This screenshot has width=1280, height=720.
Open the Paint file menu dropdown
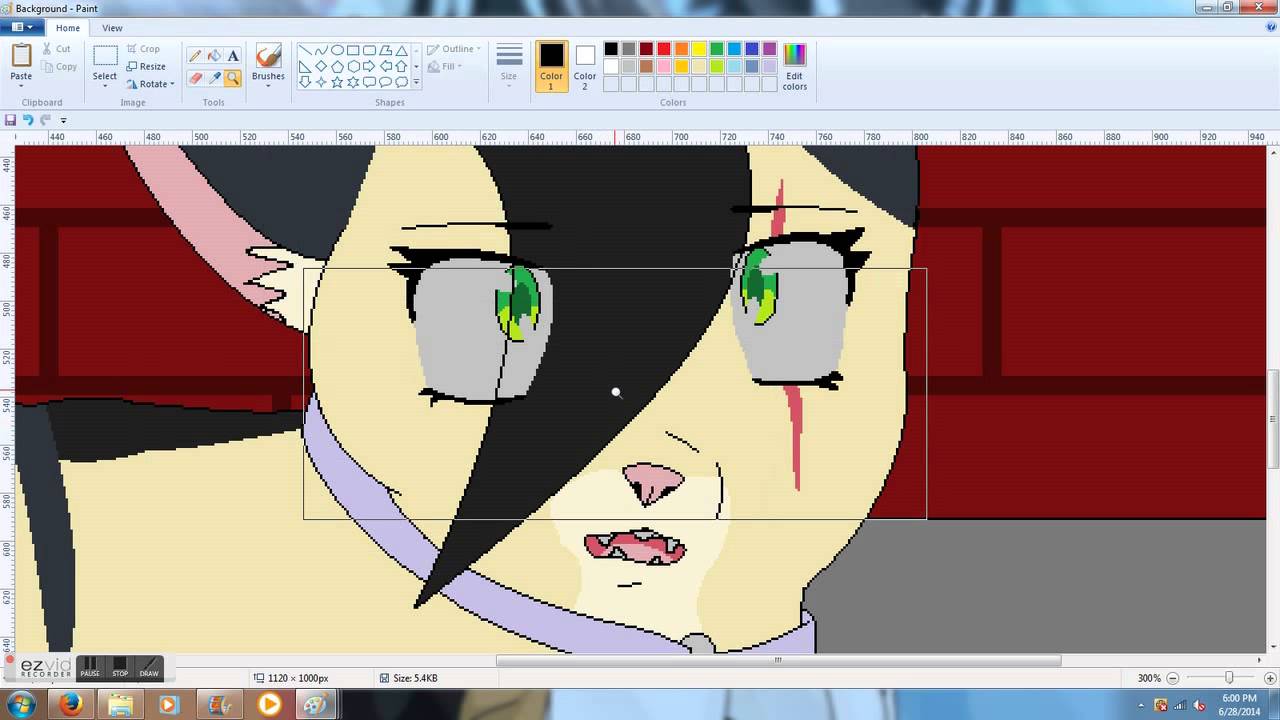(x=20, y=28)
